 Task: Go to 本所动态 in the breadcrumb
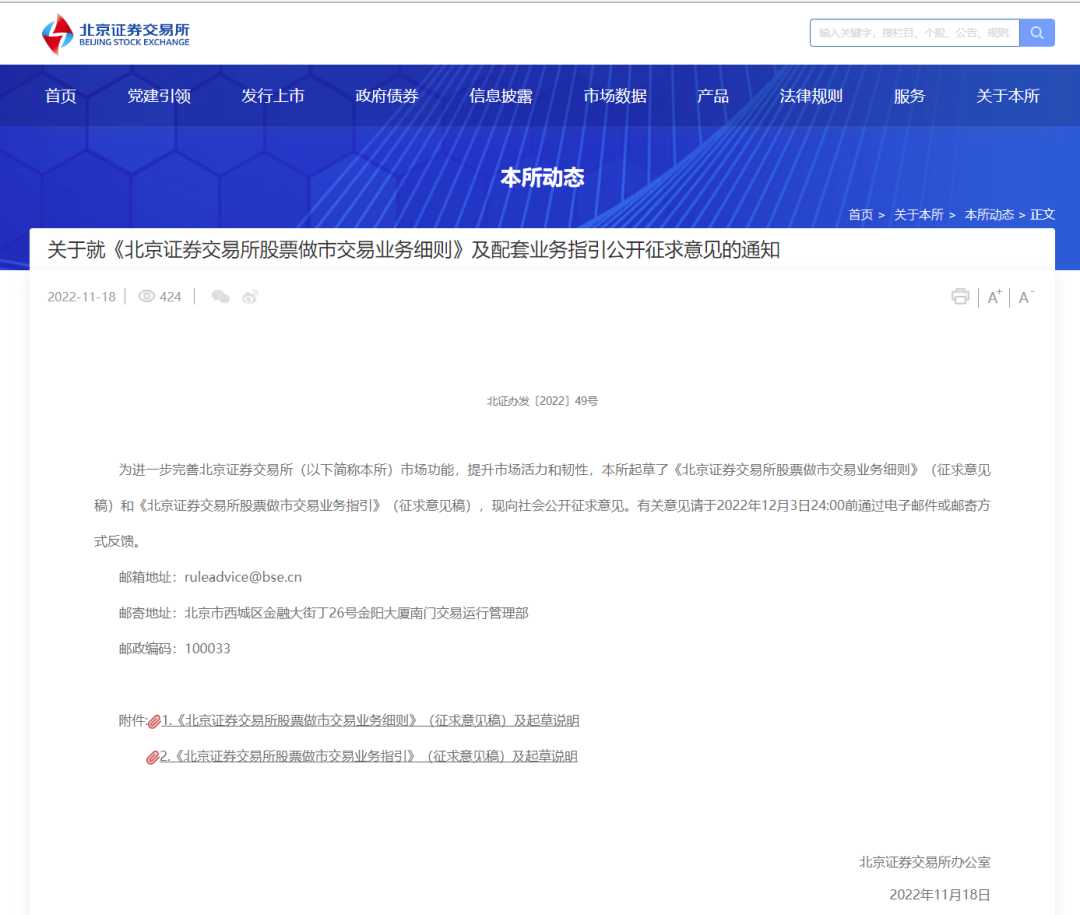coord(989,215)
